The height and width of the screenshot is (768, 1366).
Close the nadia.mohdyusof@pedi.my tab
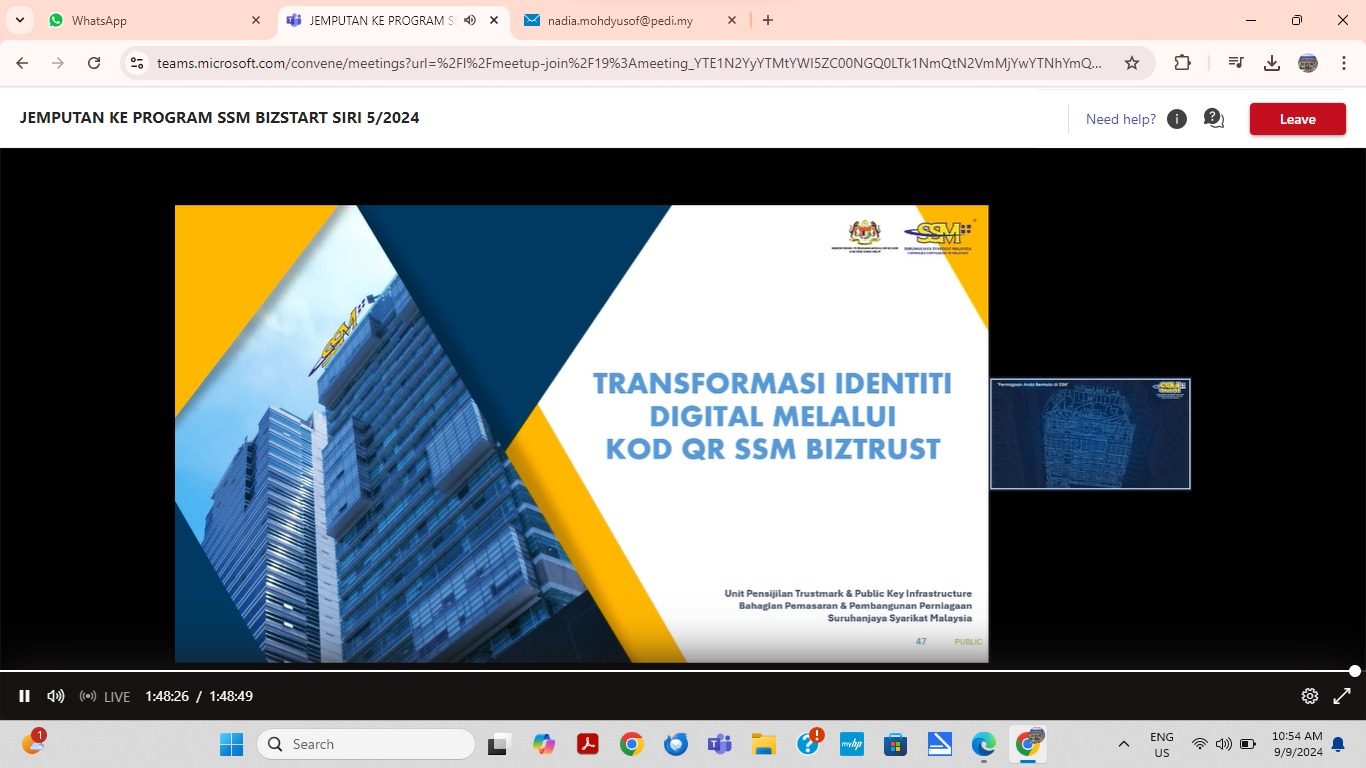coord(732,20)
